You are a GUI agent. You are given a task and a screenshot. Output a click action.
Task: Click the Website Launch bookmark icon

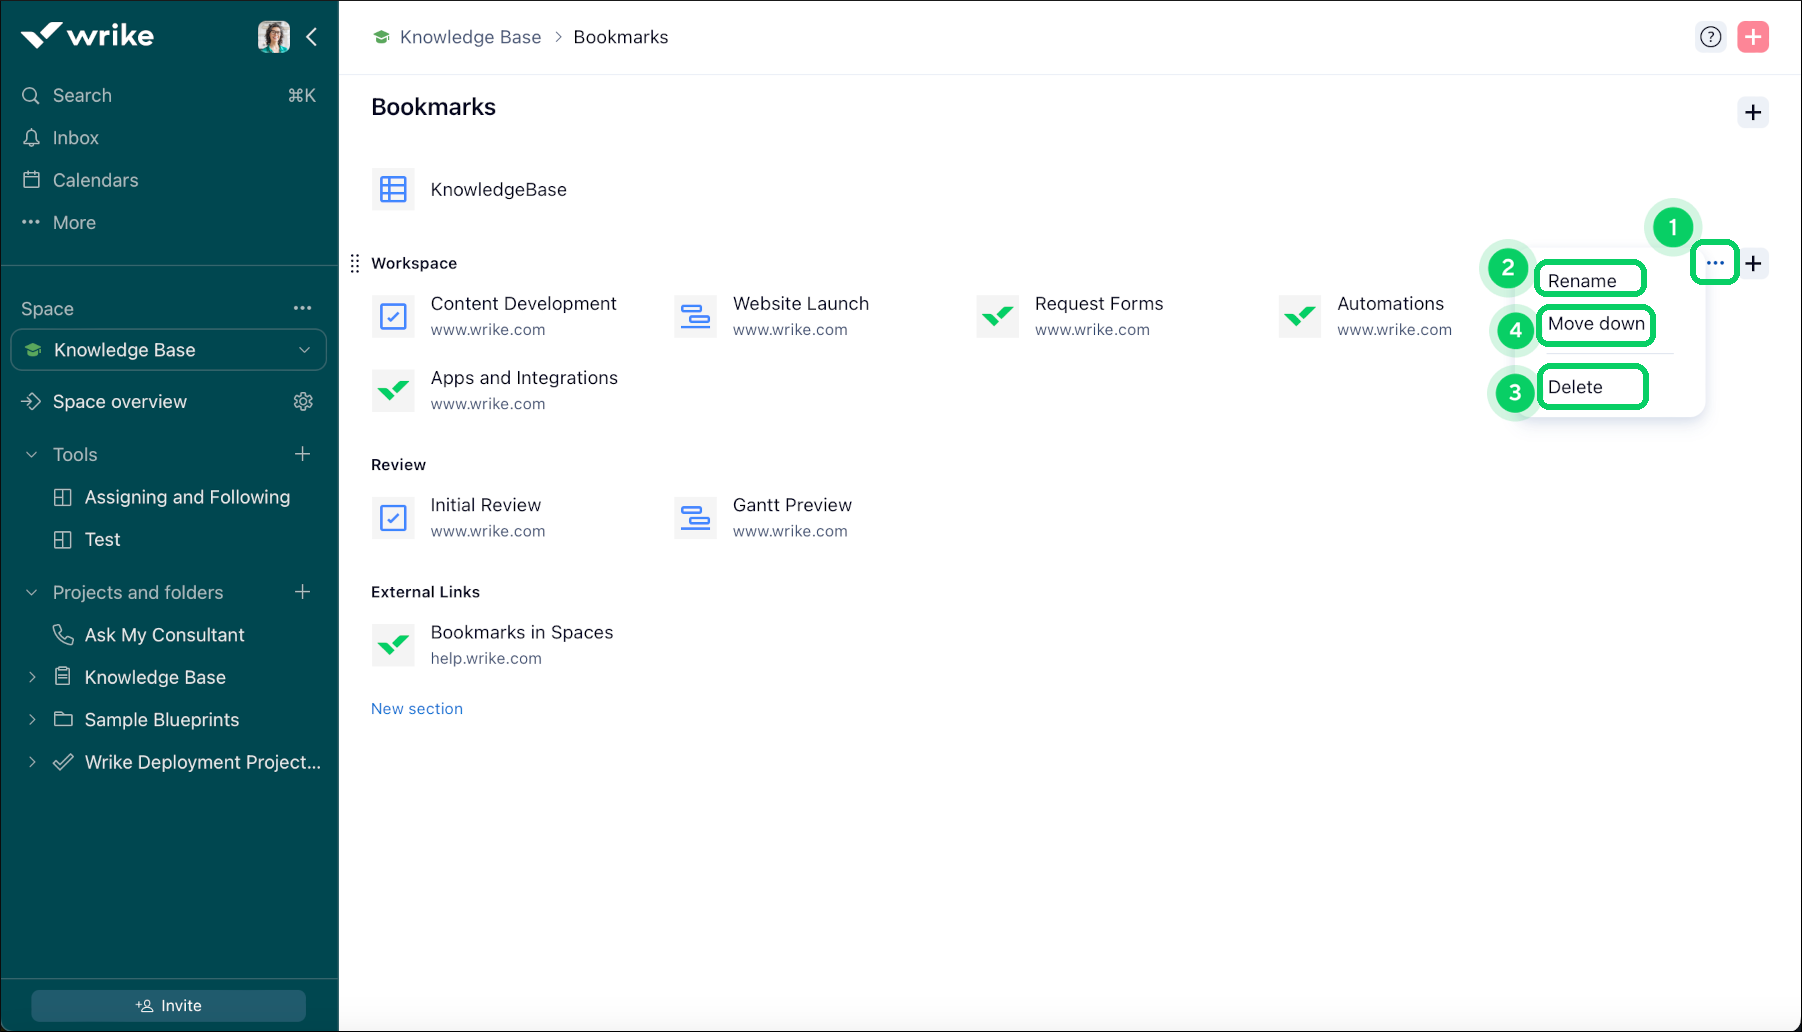695,316
